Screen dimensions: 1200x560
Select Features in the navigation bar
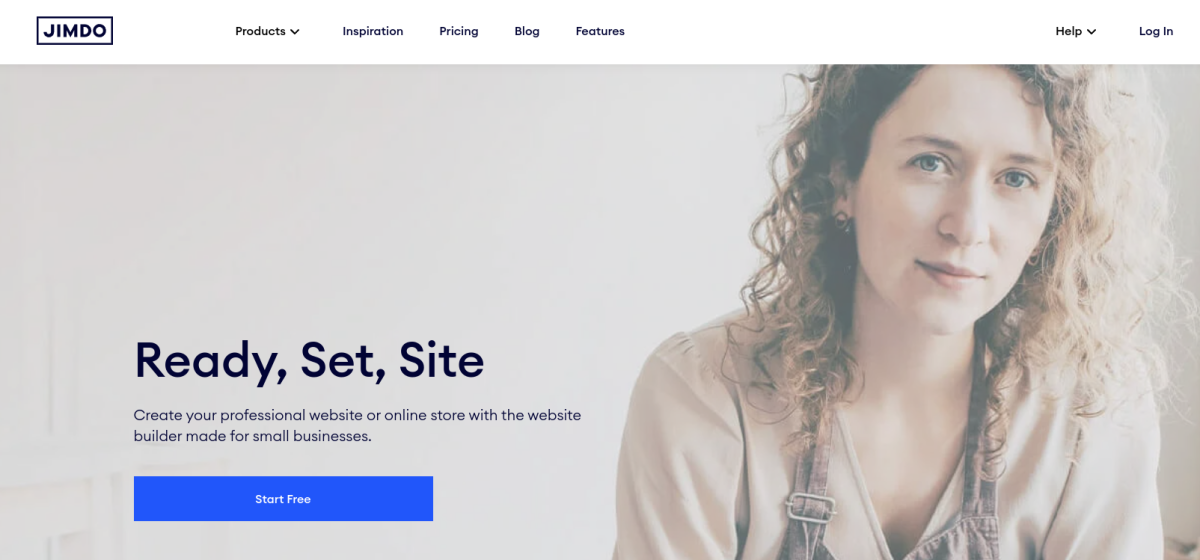point(600,31)
